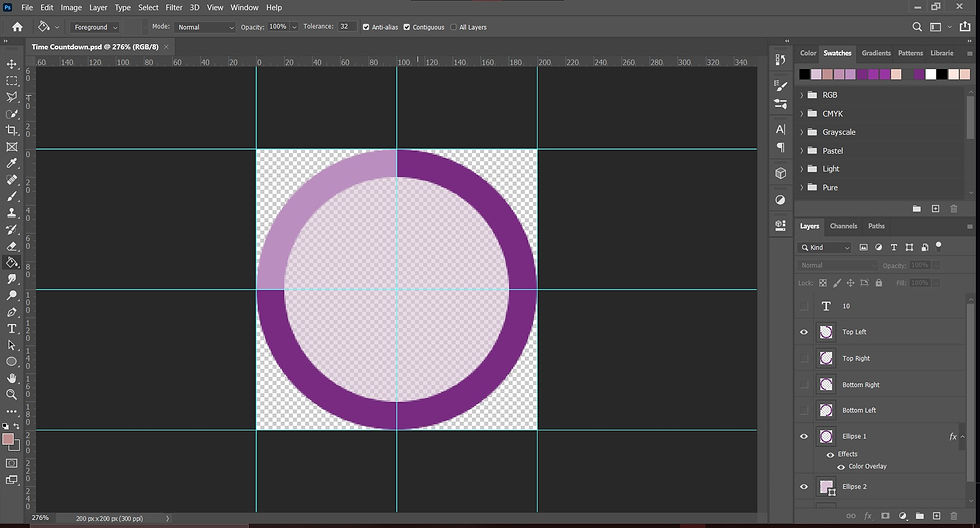Viewport: 980px width, 528px height.
Task: Select the Ellipse shape tool
Action: click(12, 362)
